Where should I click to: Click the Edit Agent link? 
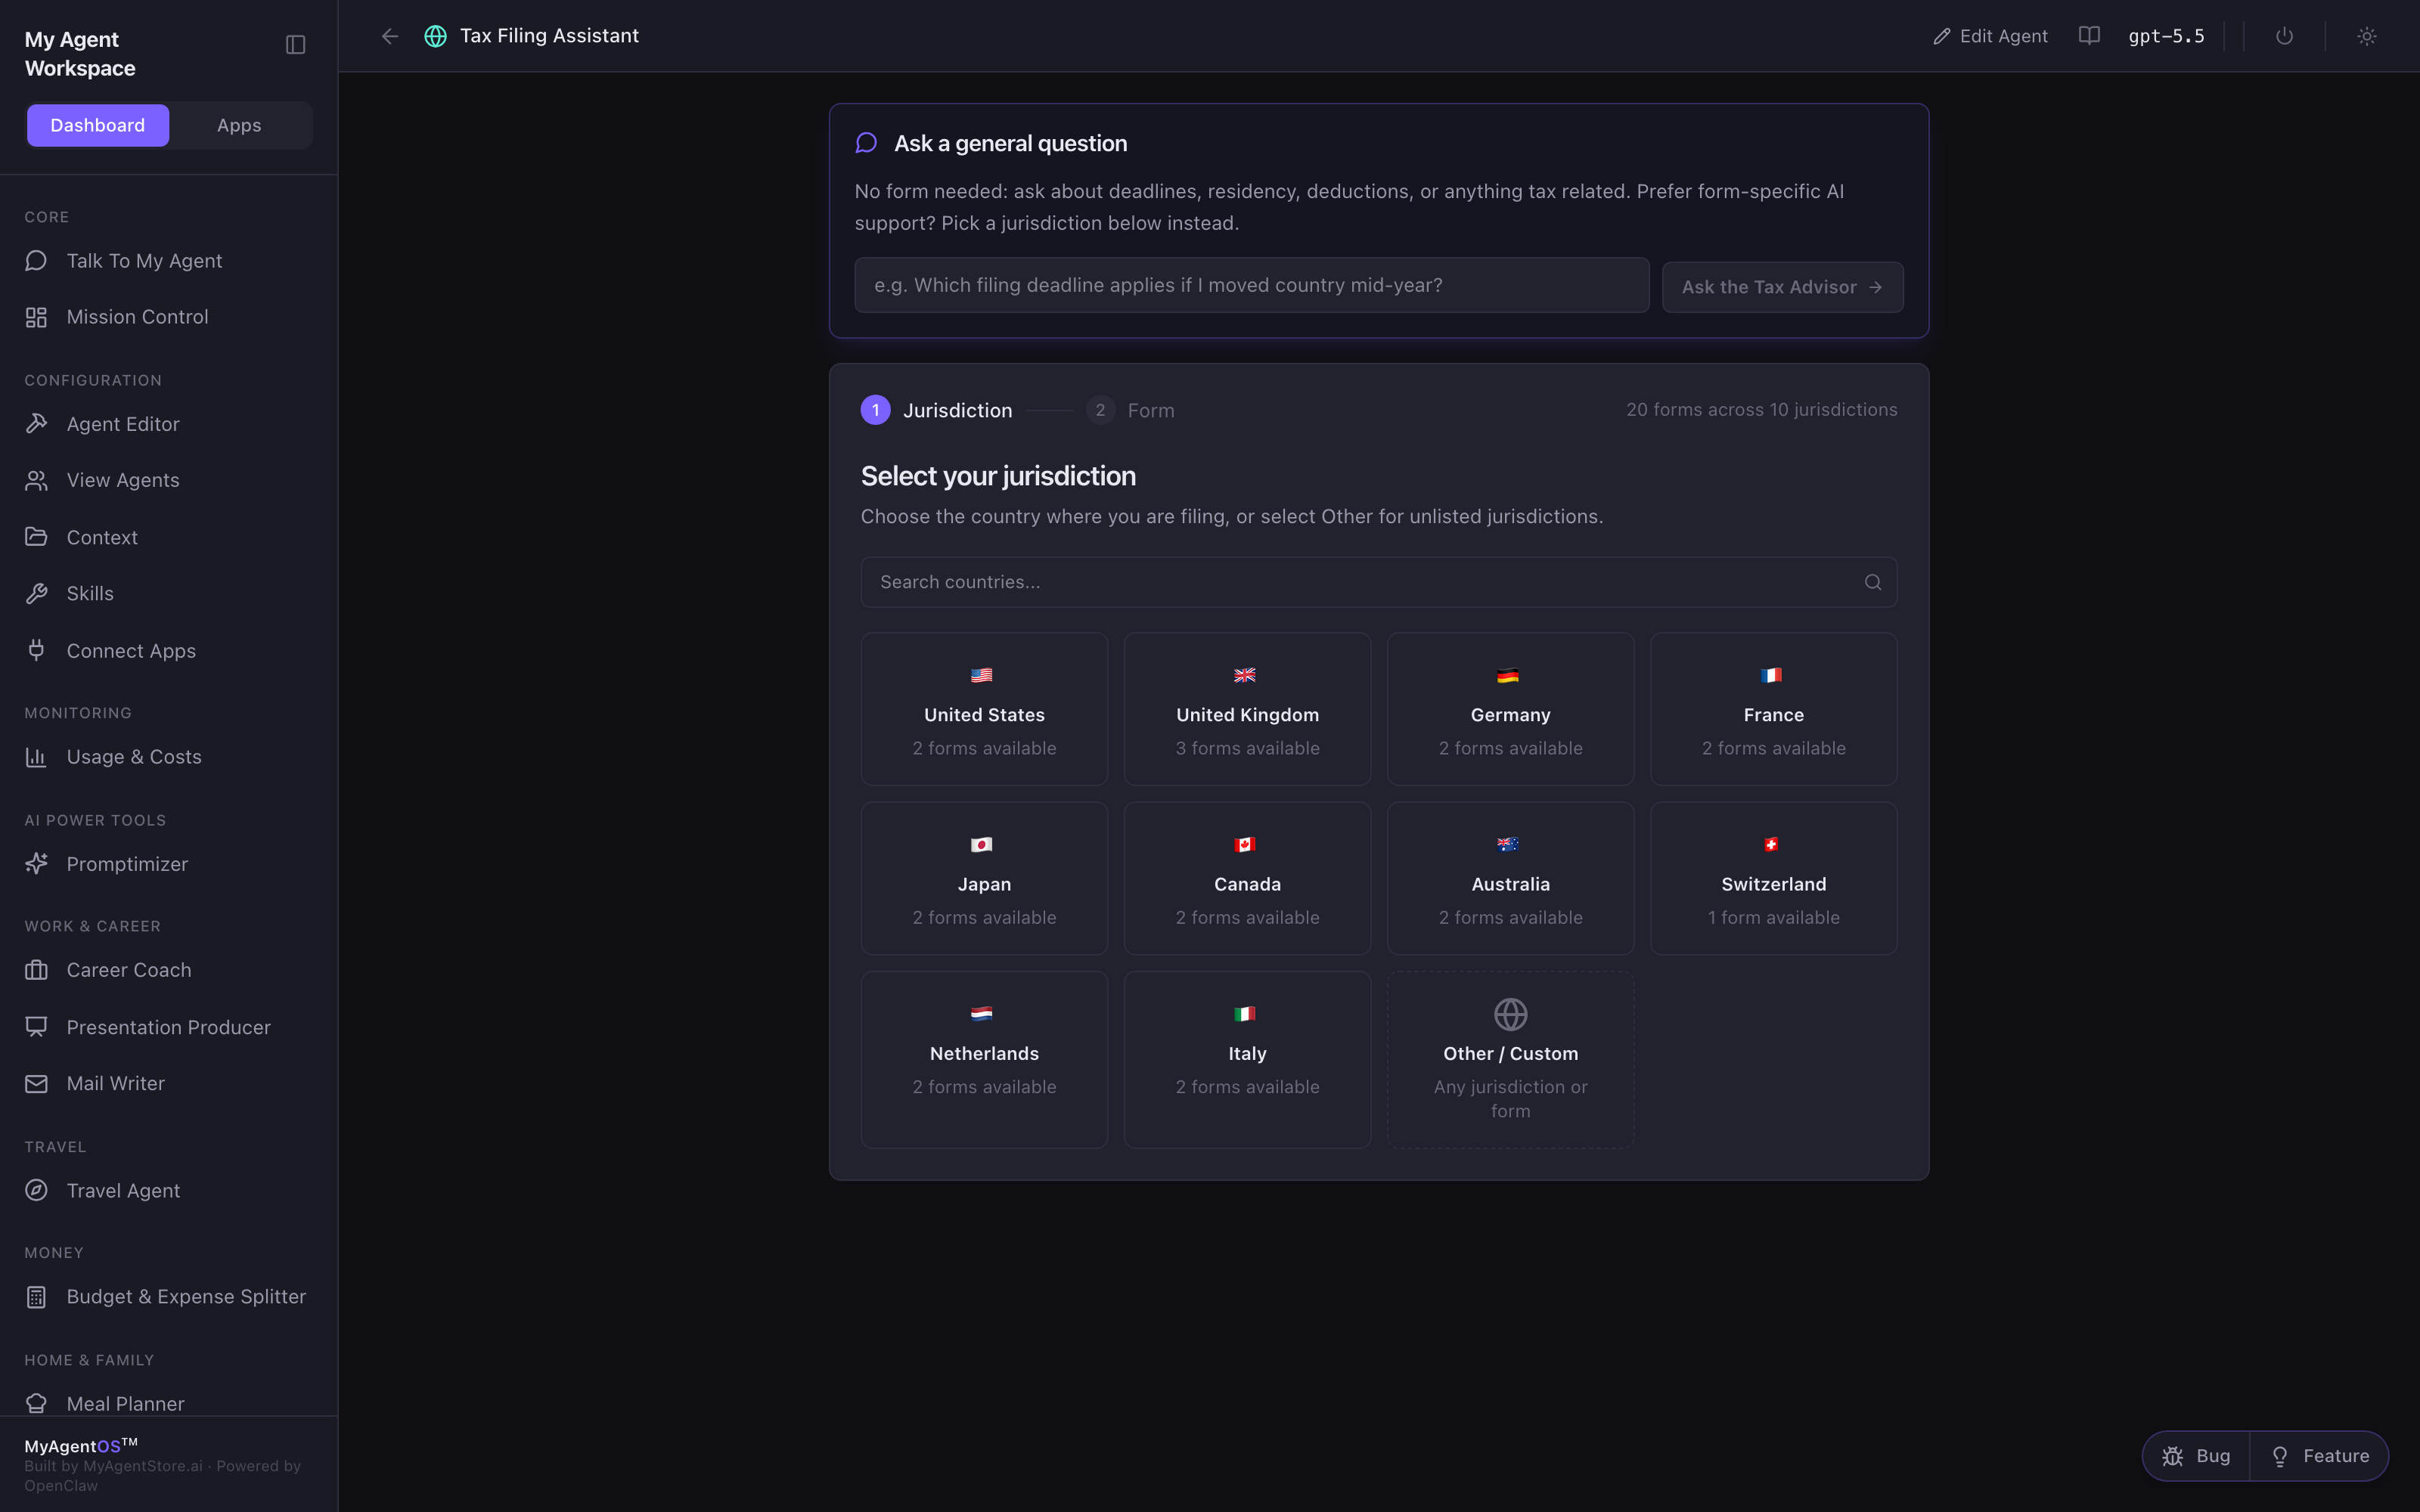click(x=1990, y=36)
